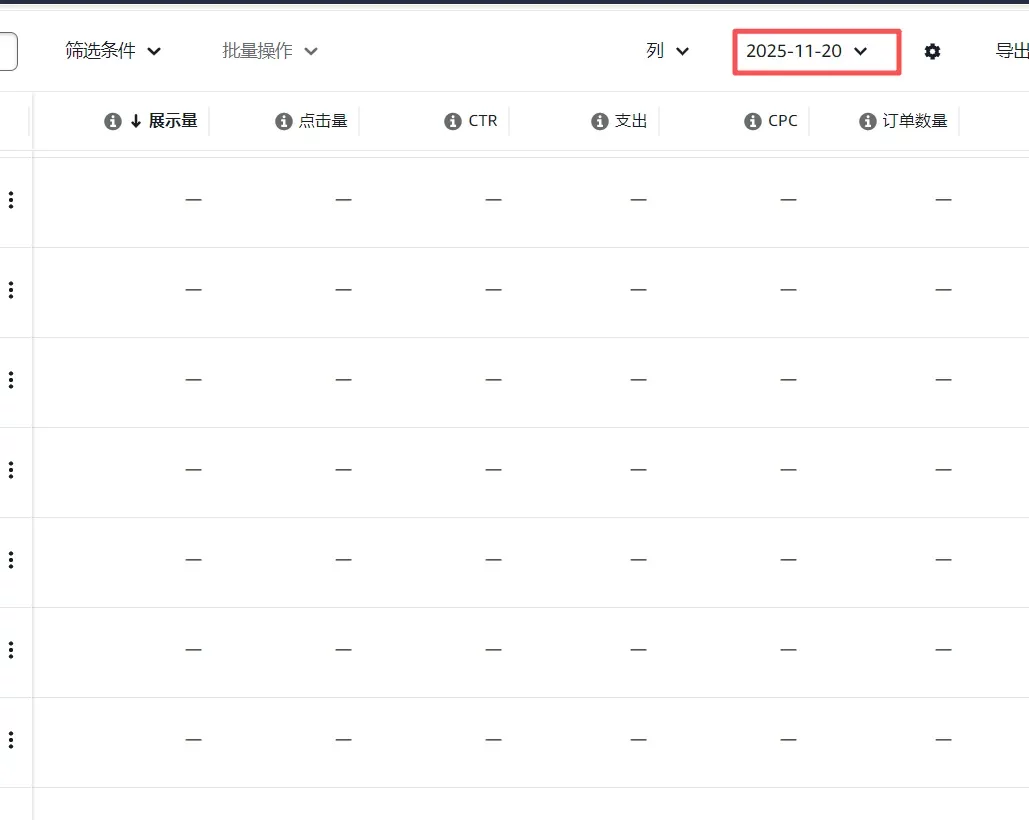Sort by the CTR column header
Image resolution: width=1029 pixels, height=820 pixels.
pos(483,121)
